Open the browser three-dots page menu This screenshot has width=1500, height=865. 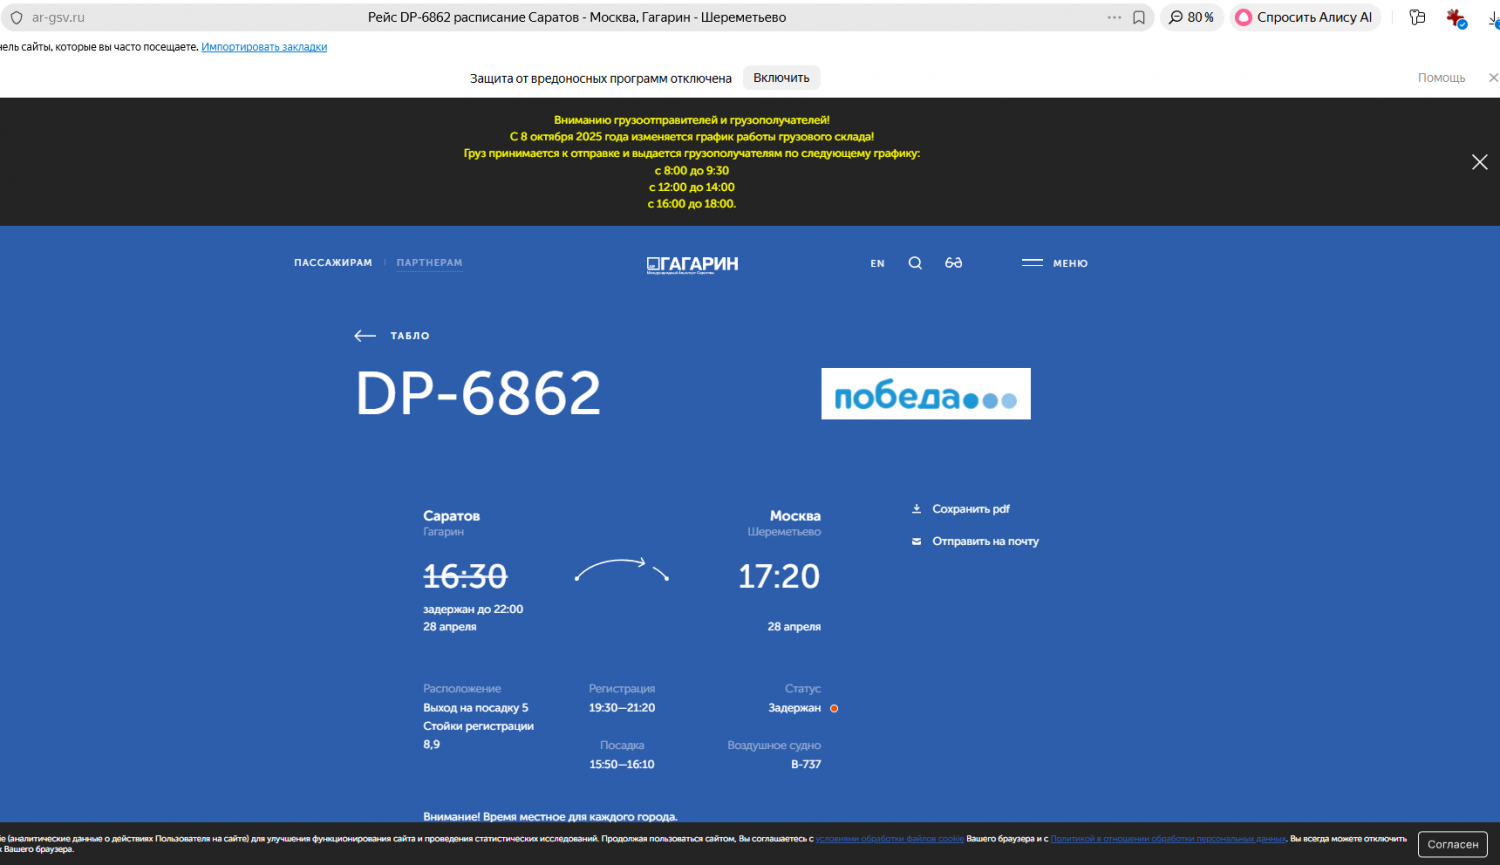coord(1114,18)
